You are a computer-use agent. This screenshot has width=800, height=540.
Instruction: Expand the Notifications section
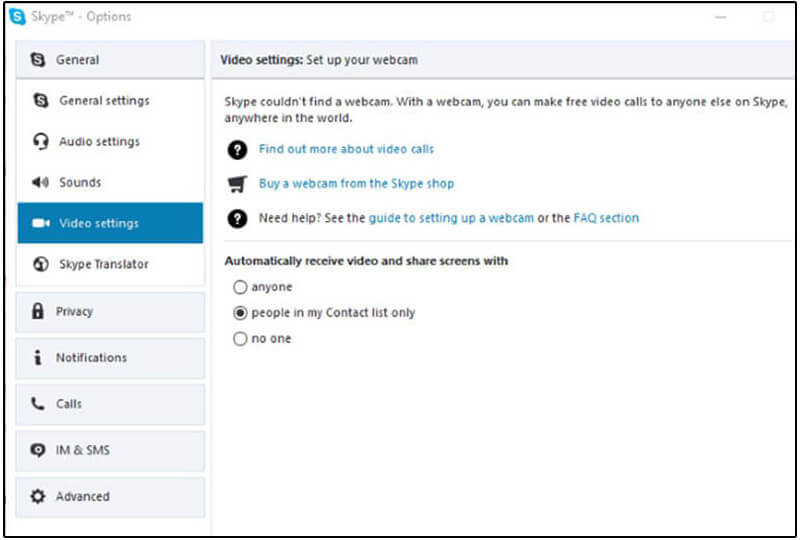pyautogui.click(x=110, y=358)
